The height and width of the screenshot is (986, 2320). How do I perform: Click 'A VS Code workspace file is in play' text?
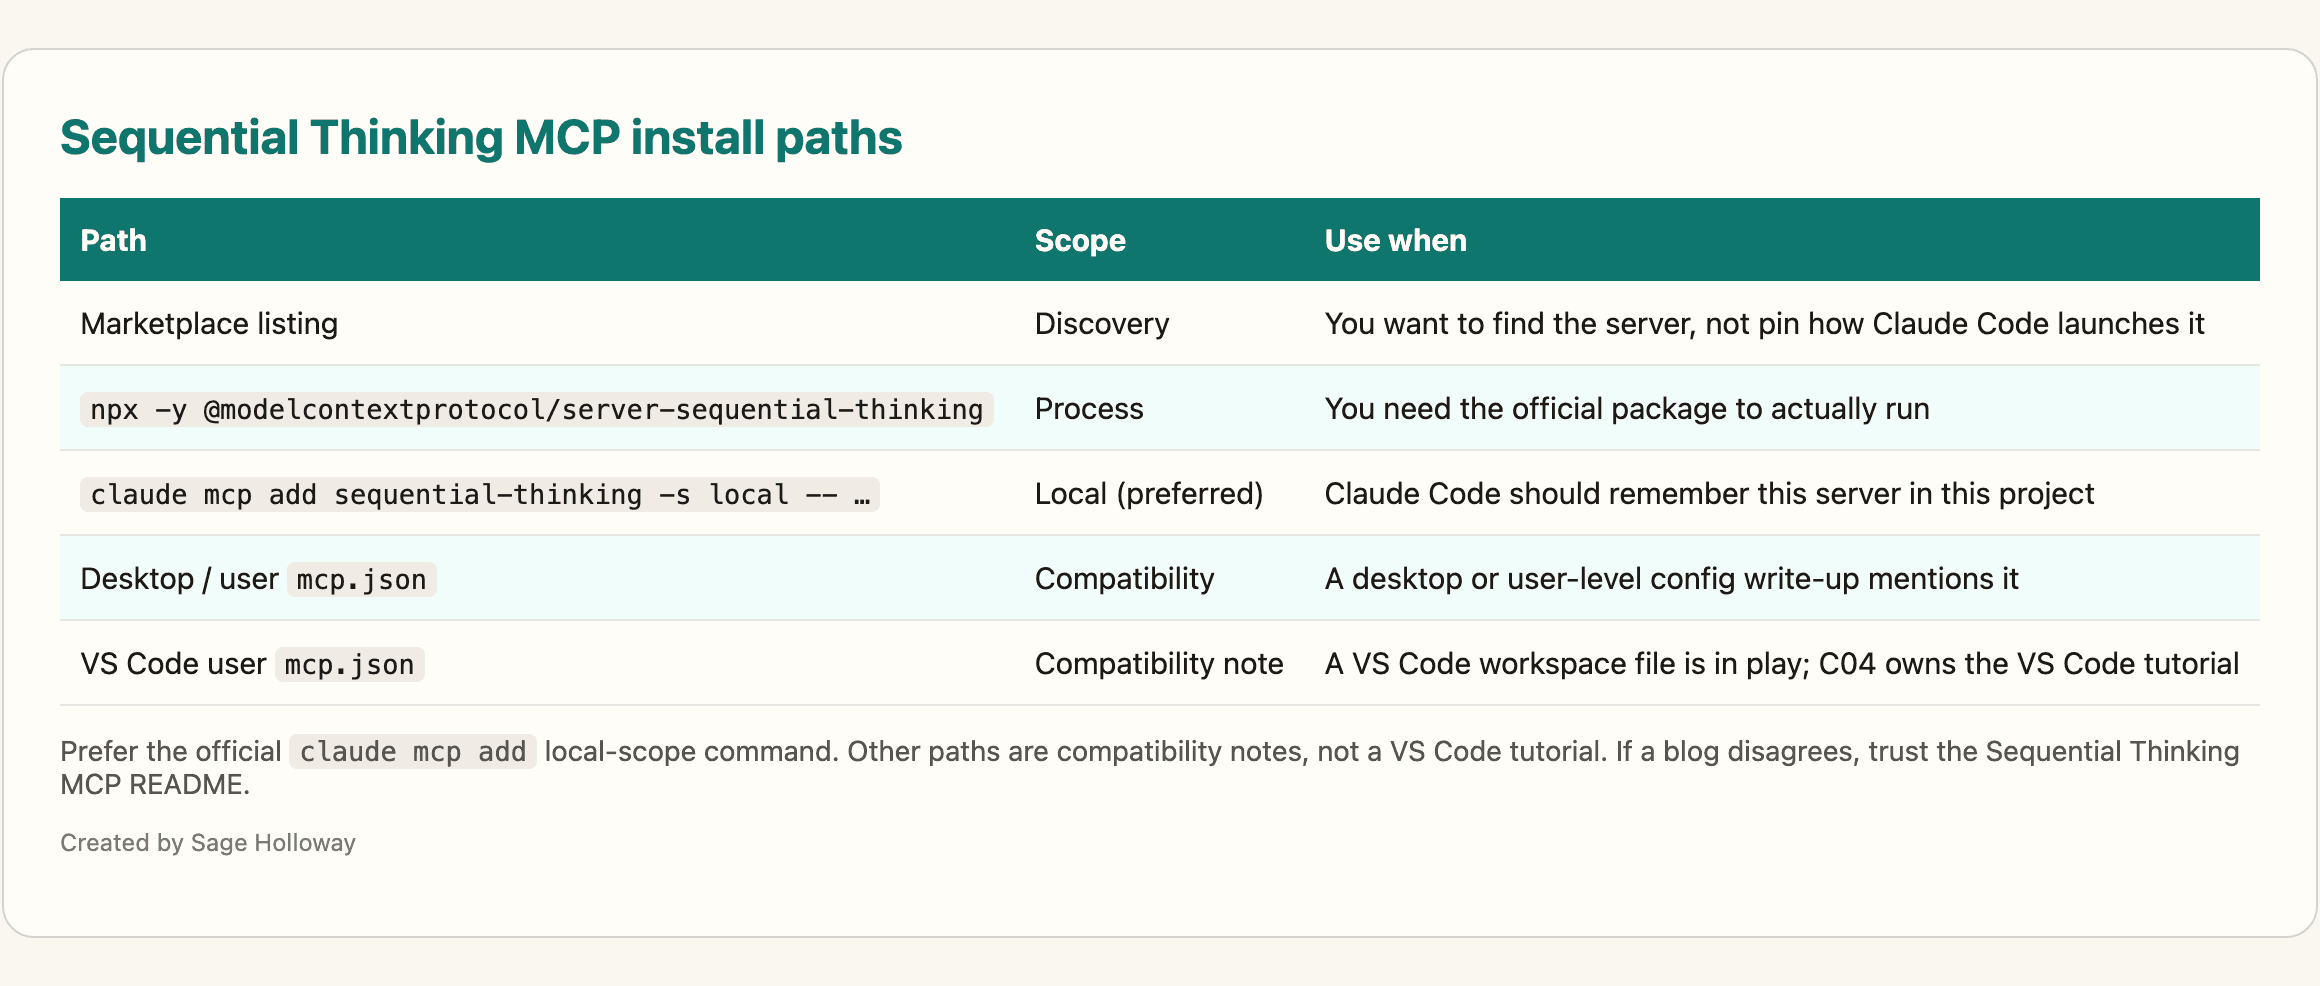[x=1566, y=664]
